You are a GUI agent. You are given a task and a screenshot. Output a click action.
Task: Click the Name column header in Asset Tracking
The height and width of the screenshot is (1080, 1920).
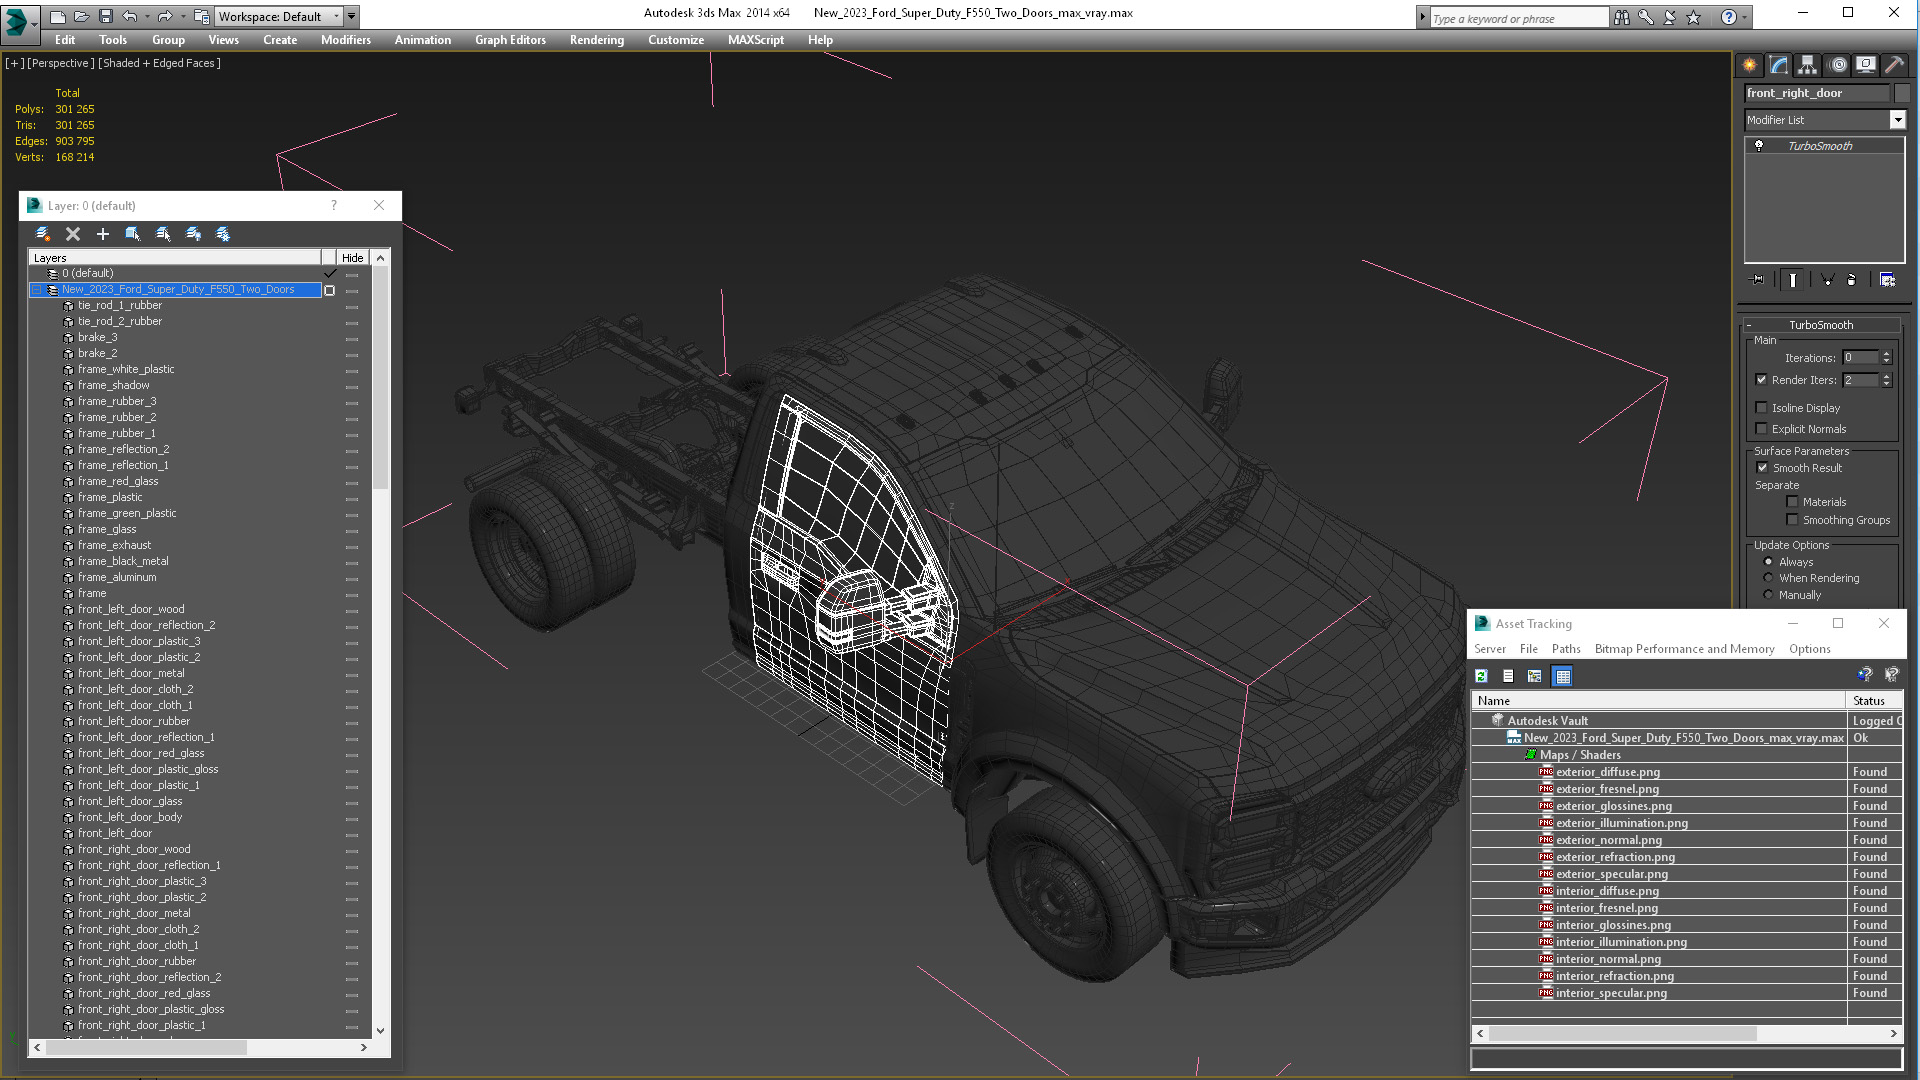click(x=1658, y=701)
